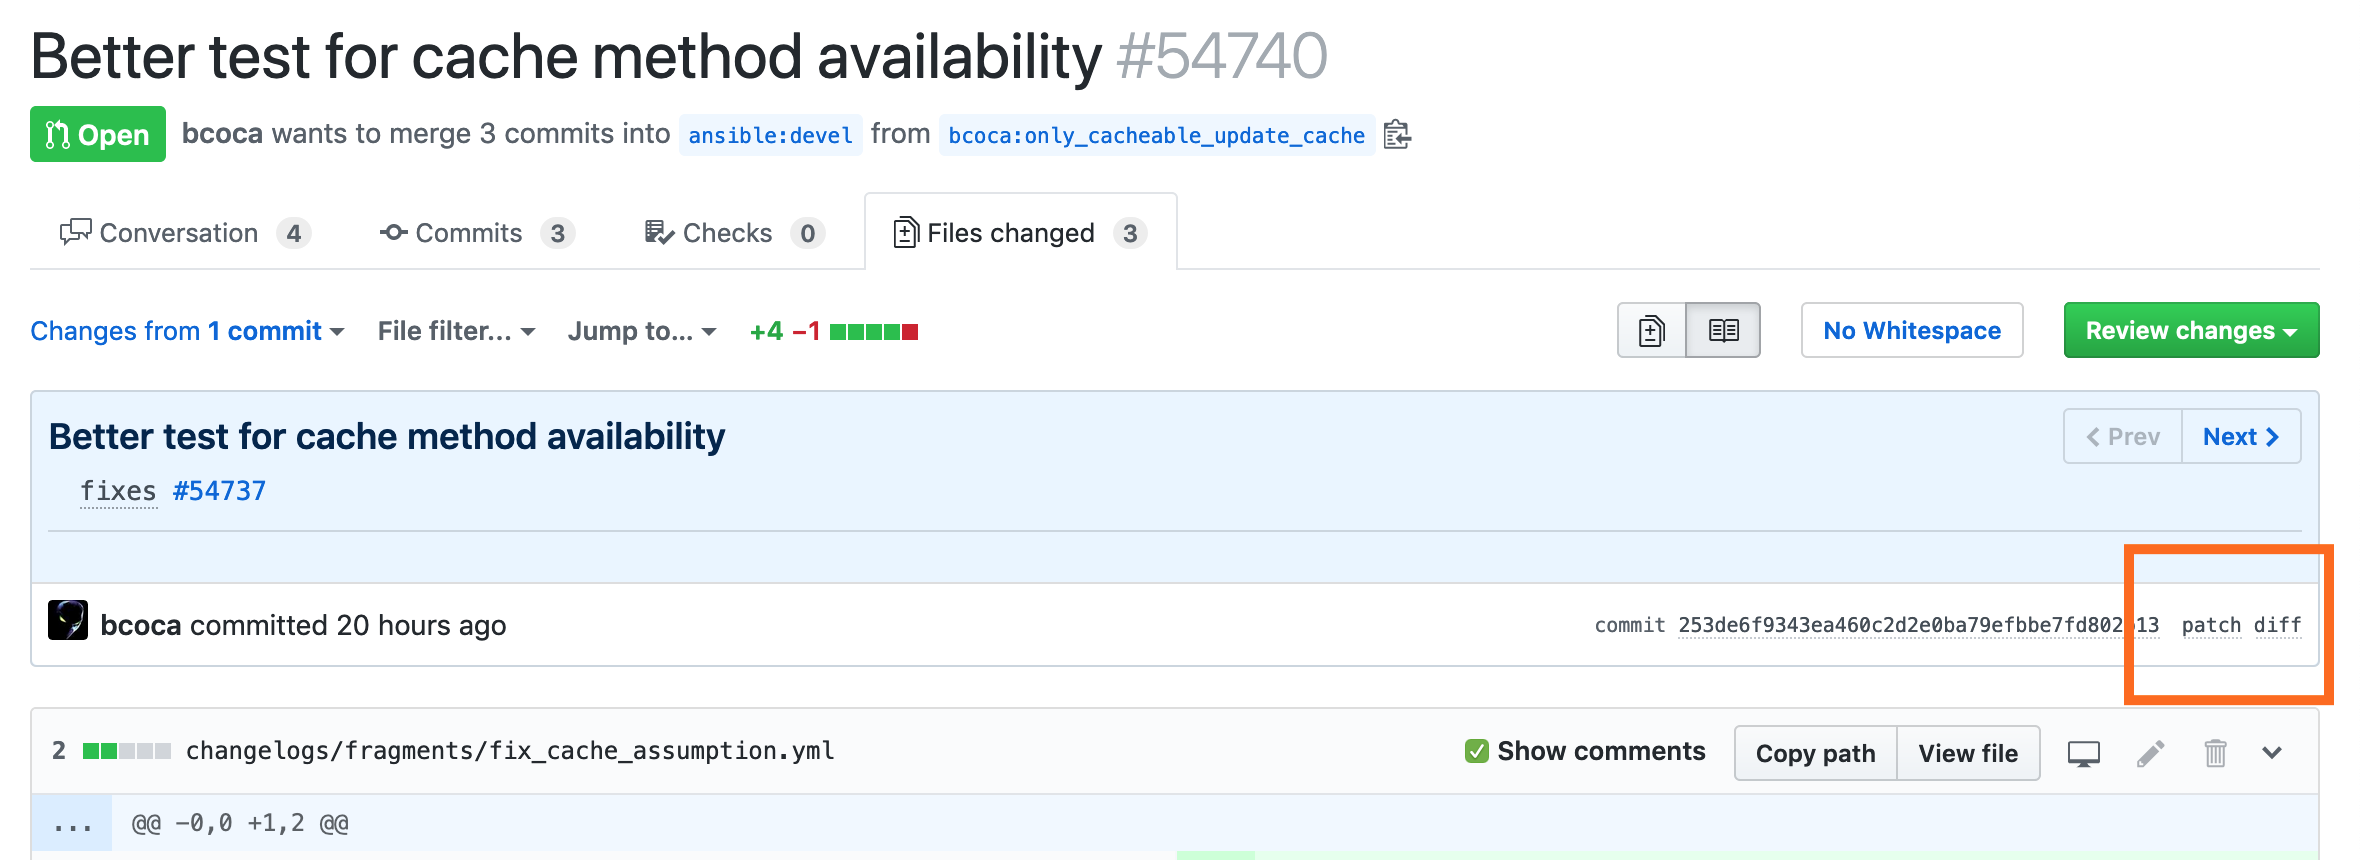The image size is (2360, 860).
Task: Delete the changelog fragment via trash icon
Action: (2215, 753)
